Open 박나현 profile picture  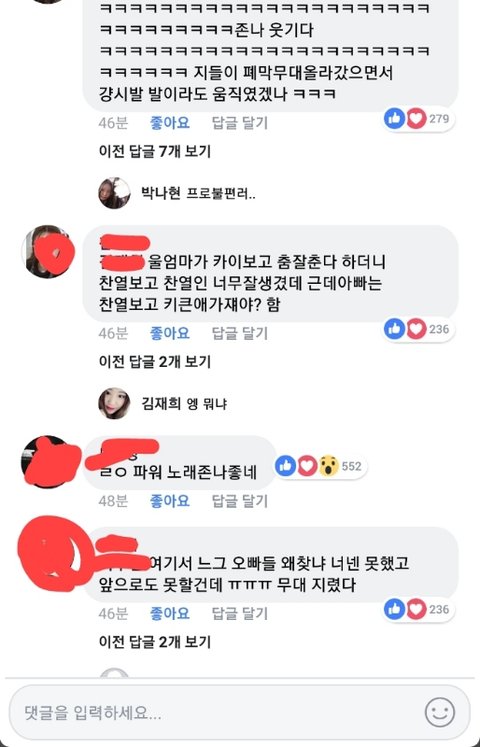point(114,193)
